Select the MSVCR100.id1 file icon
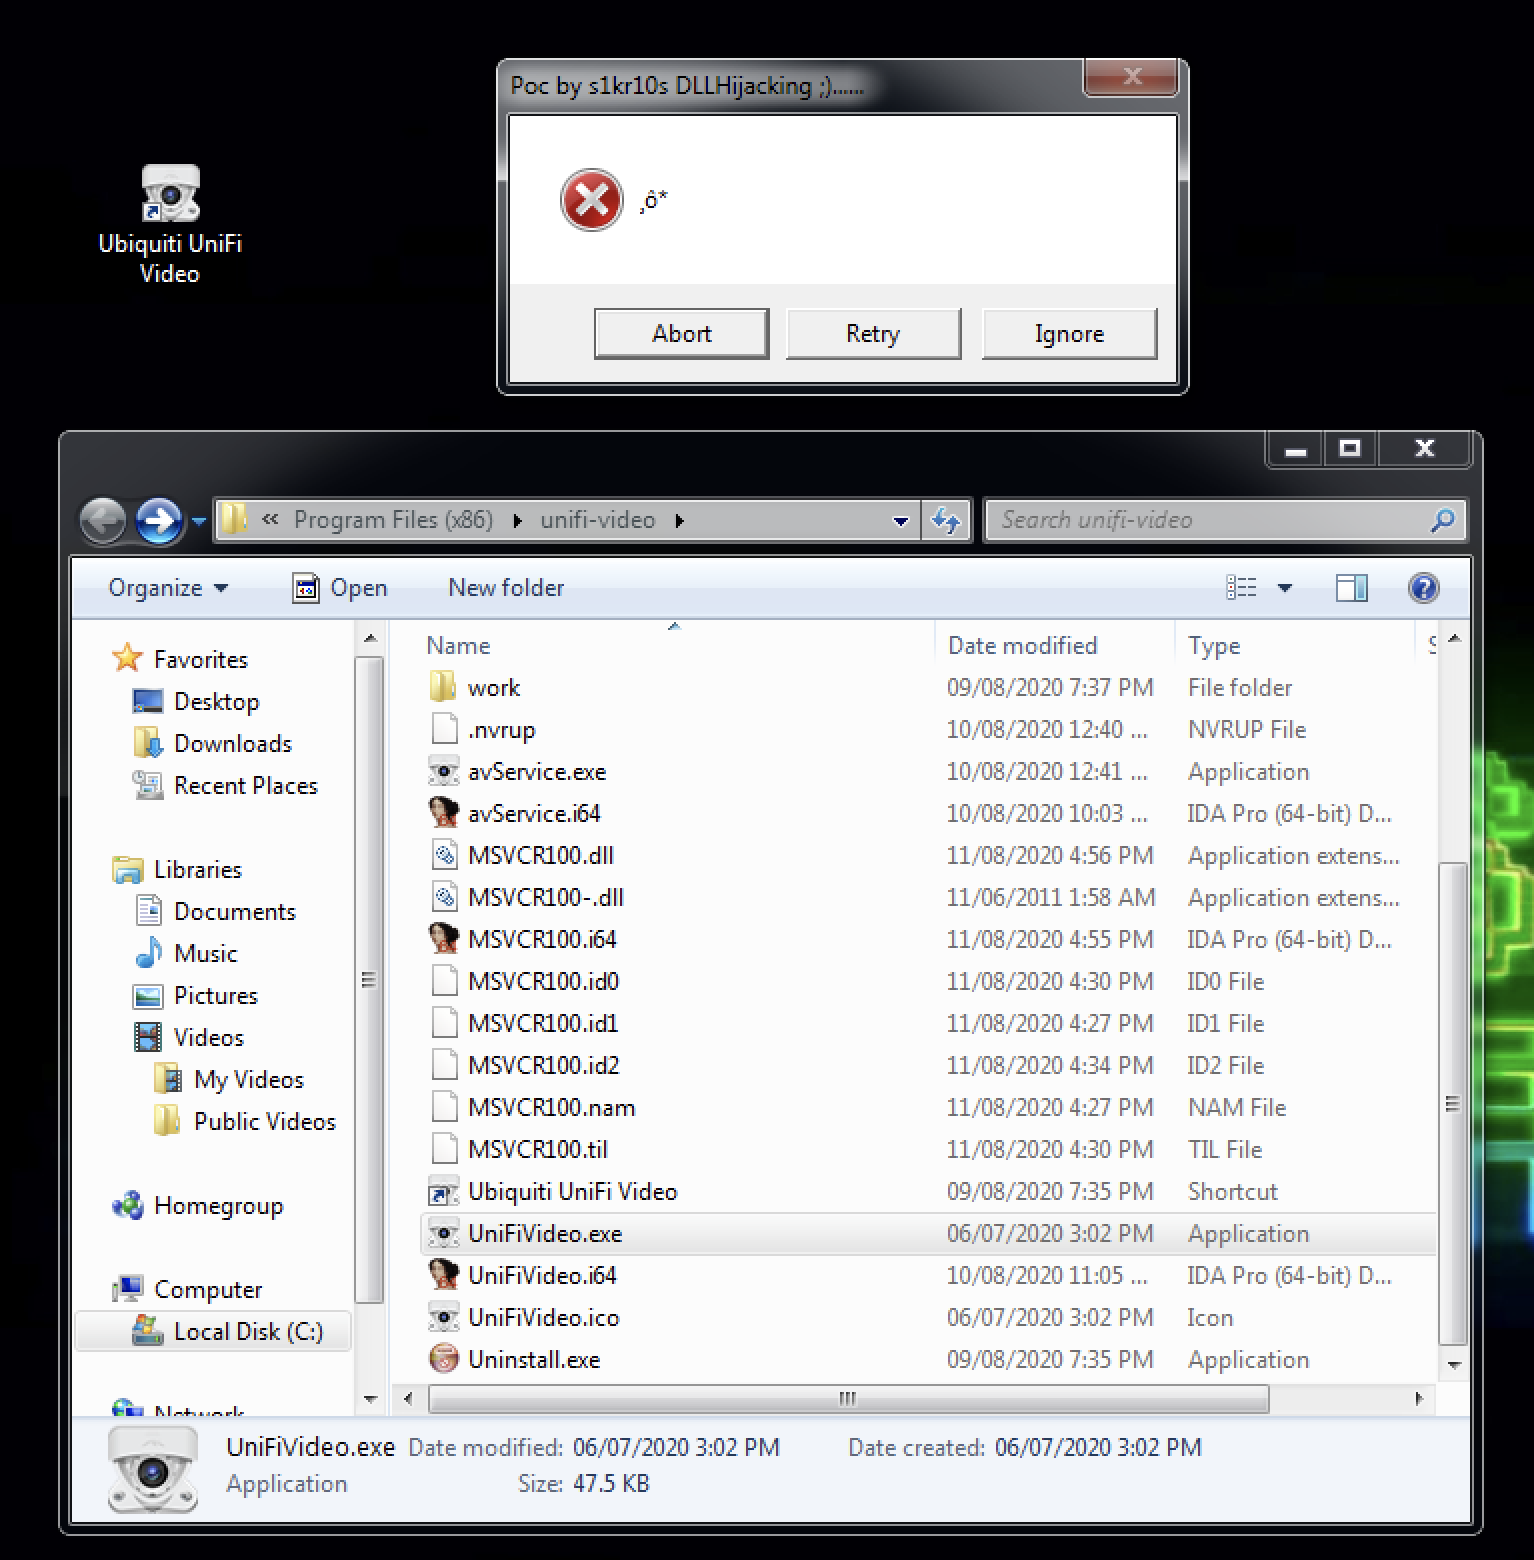The image size is (1534, 1560). tap(443, 1023)
